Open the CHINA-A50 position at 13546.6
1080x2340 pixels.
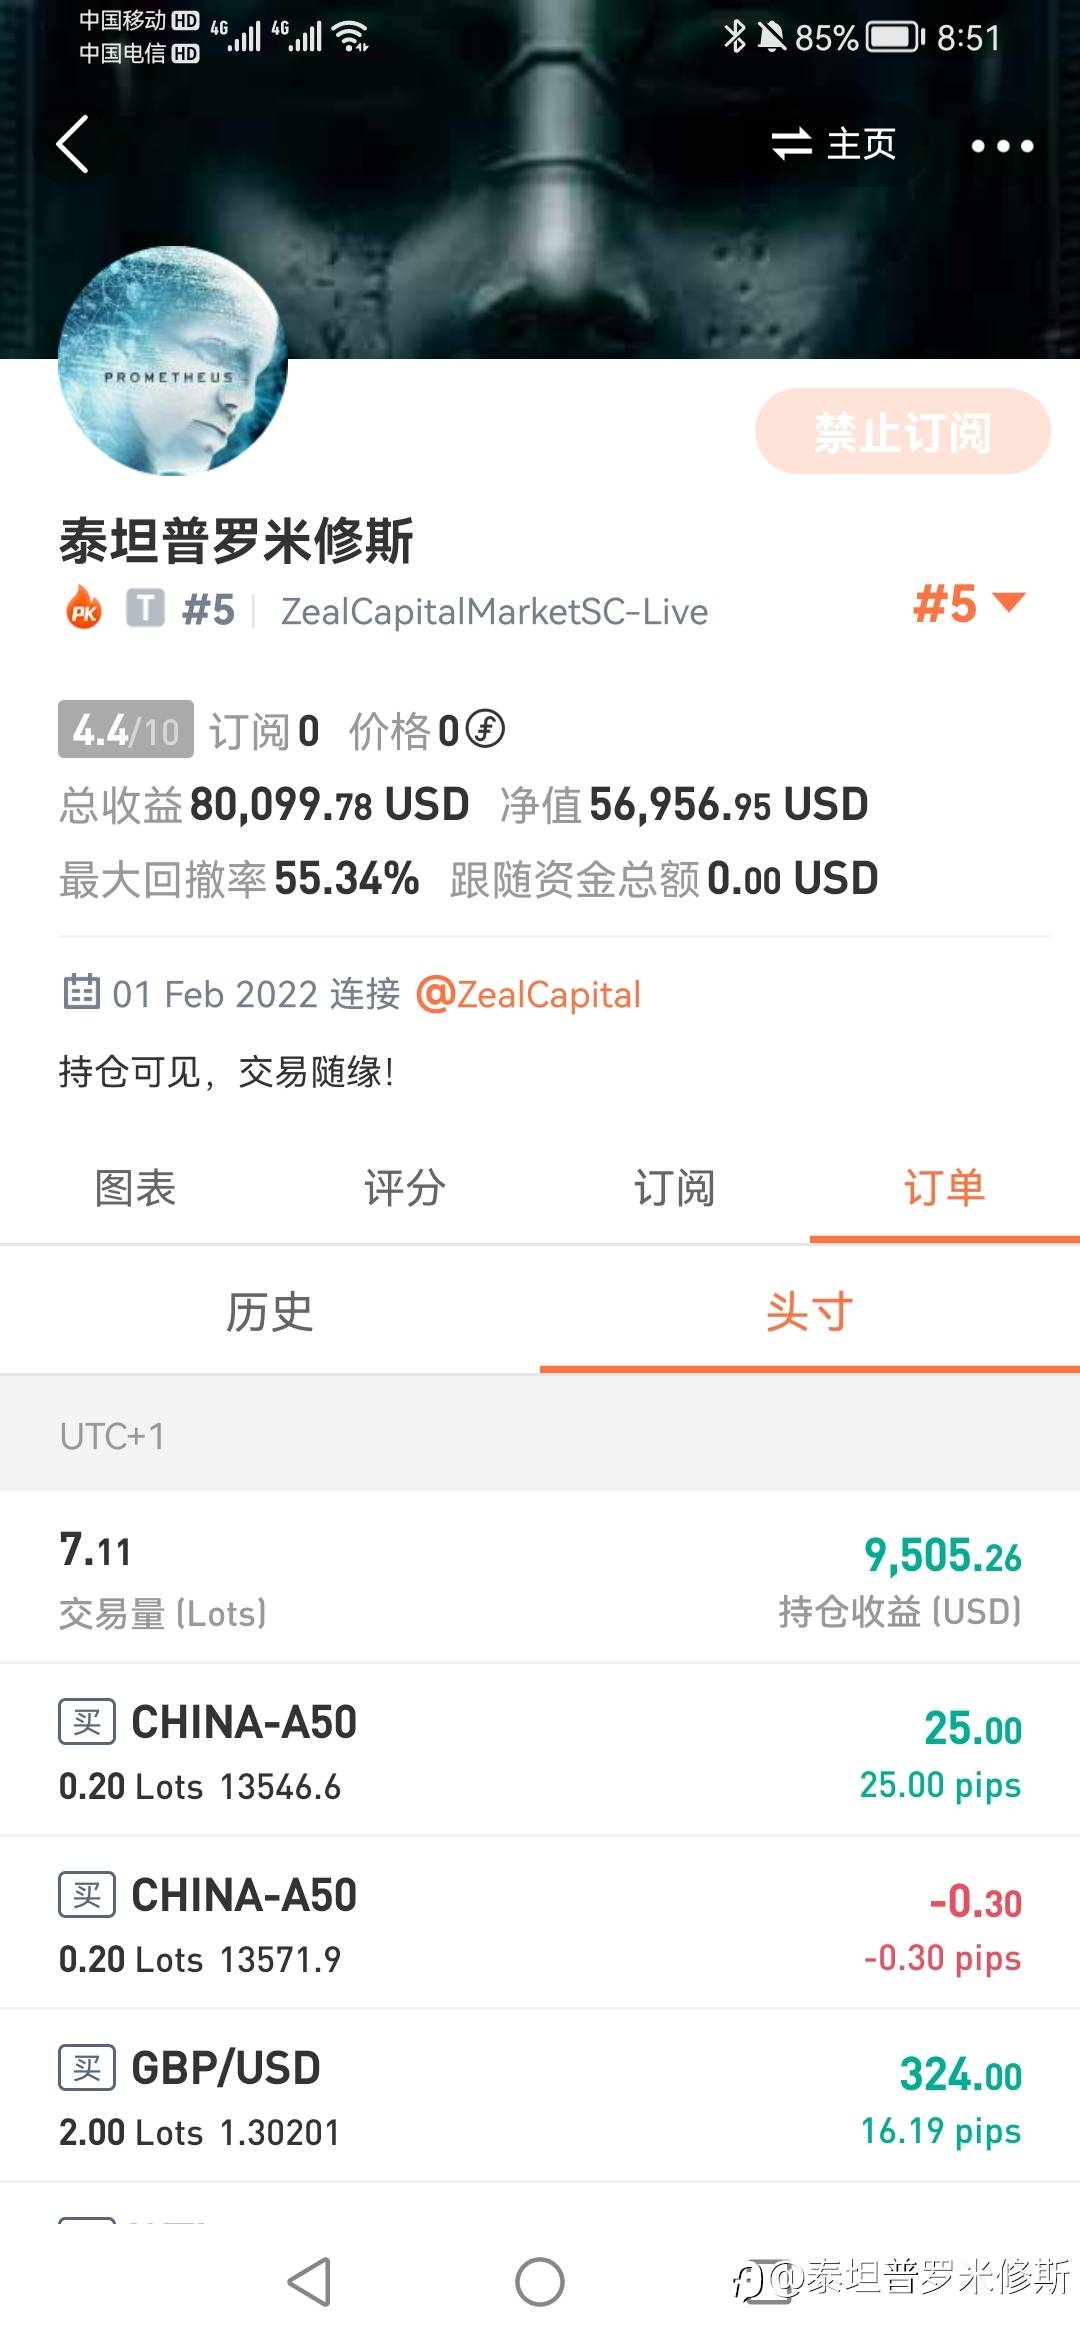pos(540,1750)
